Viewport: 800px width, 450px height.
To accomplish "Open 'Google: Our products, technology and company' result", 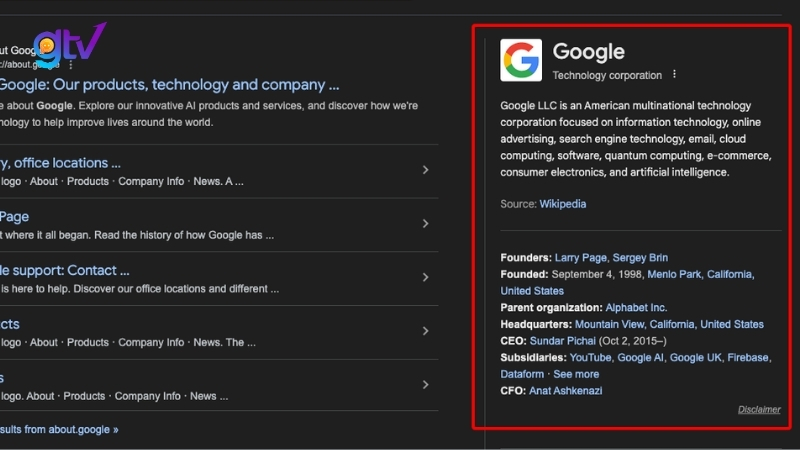I will pos(169,85).
